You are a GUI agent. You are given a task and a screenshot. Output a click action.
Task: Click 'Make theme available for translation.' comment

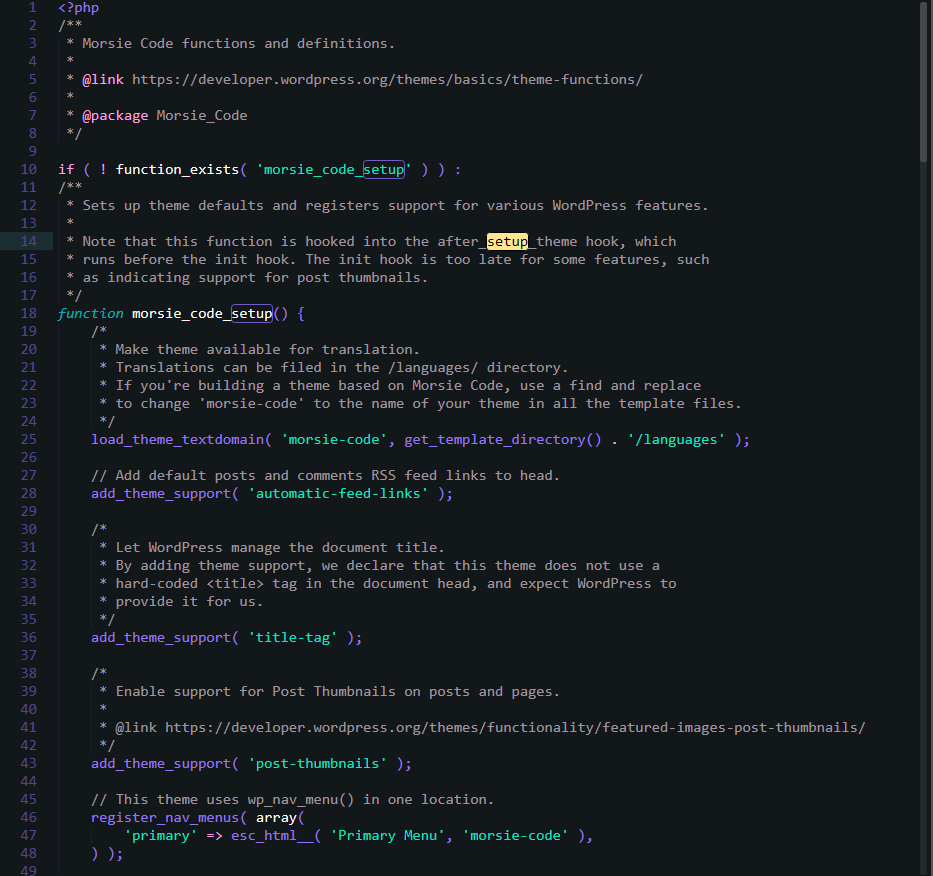268,350
